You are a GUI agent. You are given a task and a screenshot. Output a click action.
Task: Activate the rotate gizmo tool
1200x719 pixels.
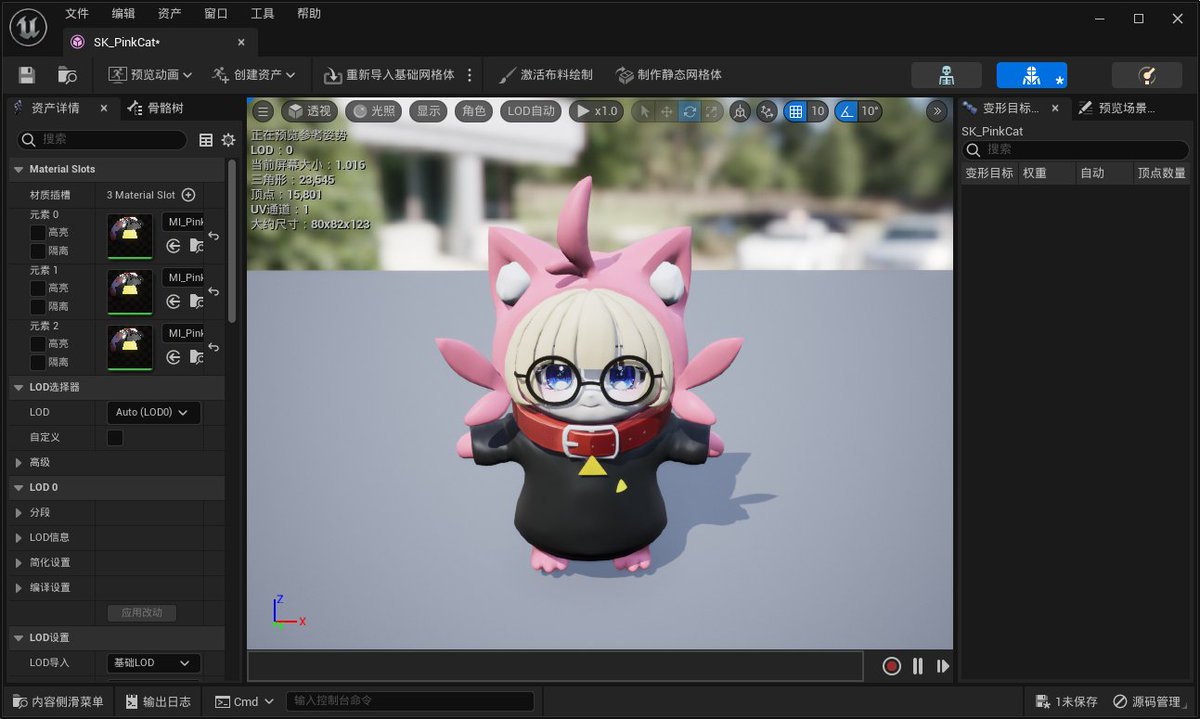[690, 111]
